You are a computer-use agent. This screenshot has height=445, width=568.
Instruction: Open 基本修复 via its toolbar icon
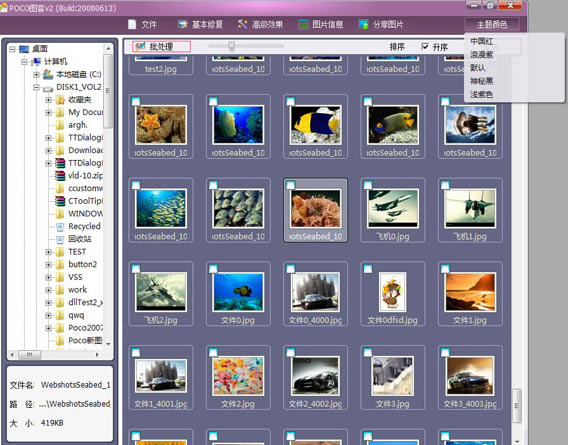[183, 24]
